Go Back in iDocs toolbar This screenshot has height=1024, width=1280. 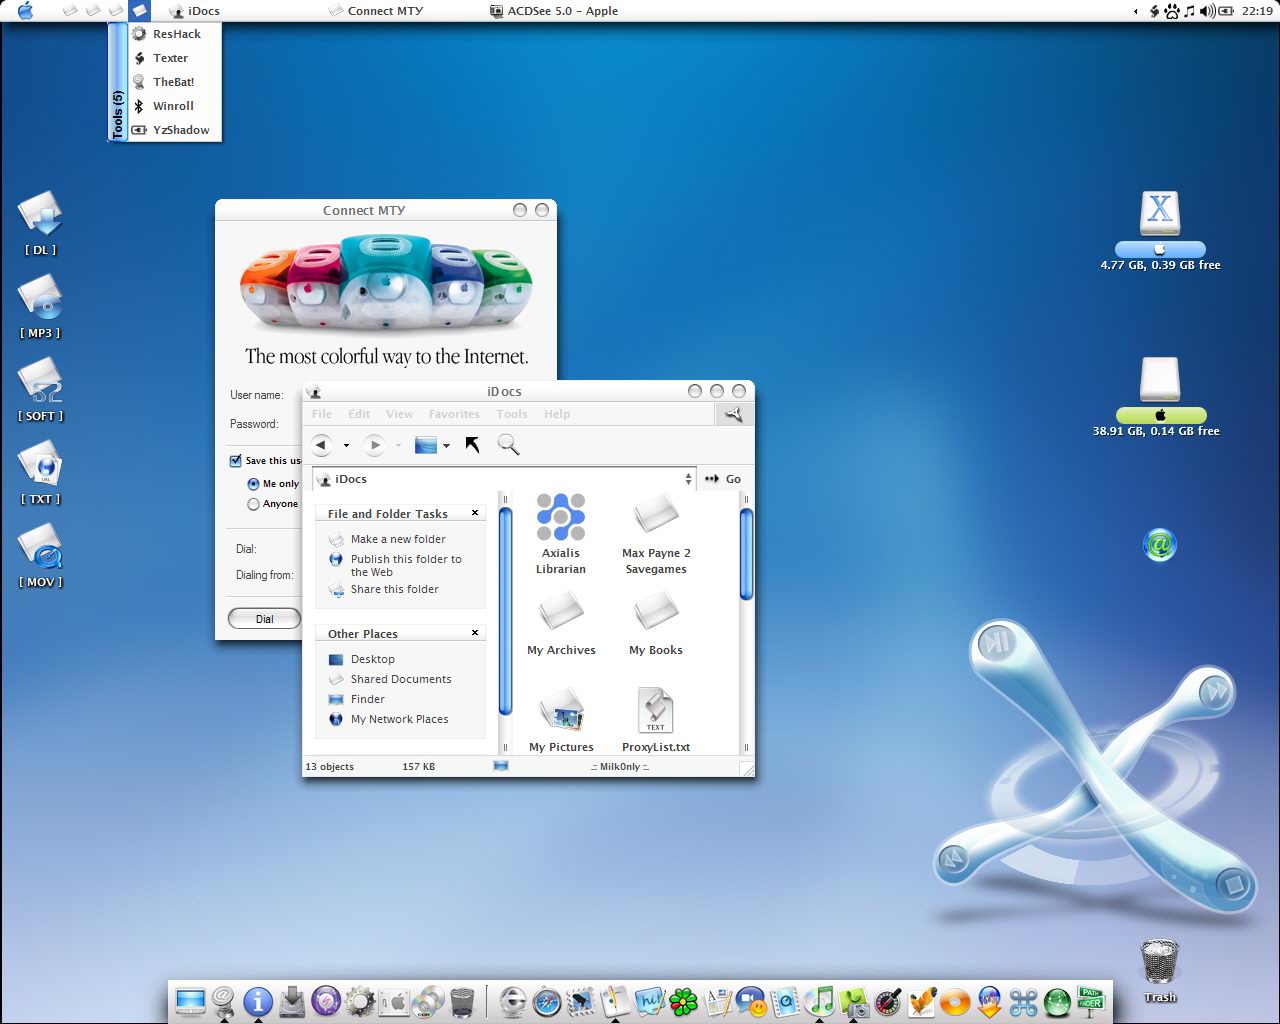(321, 445)
